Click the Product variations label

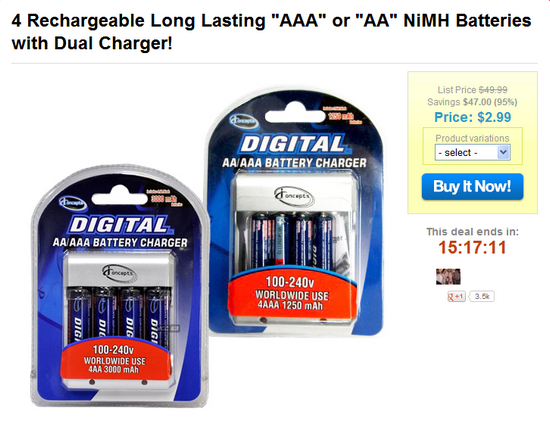tap(472, 138)
